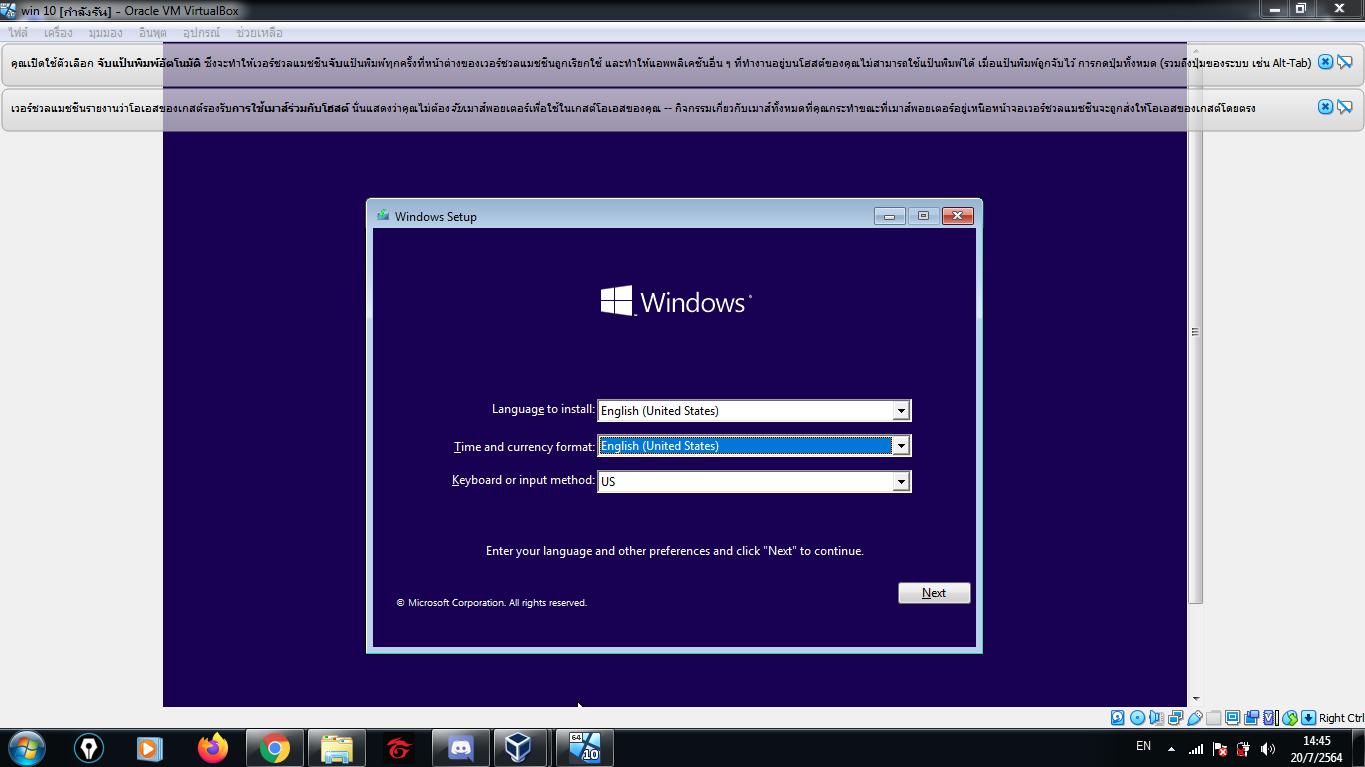This screenshot has height=767, width=1365.
Task: Click the EN input language indicator
Action: pyautogui.click(x=1143, y=747)
